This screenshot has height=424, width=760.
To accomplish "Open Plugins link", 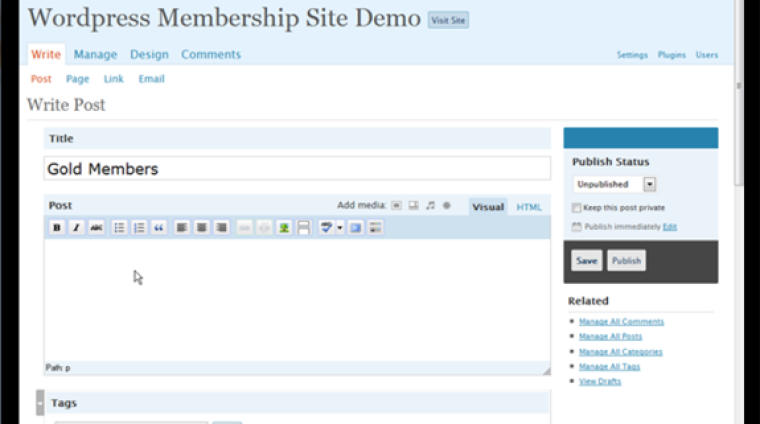I will point(672,55).
